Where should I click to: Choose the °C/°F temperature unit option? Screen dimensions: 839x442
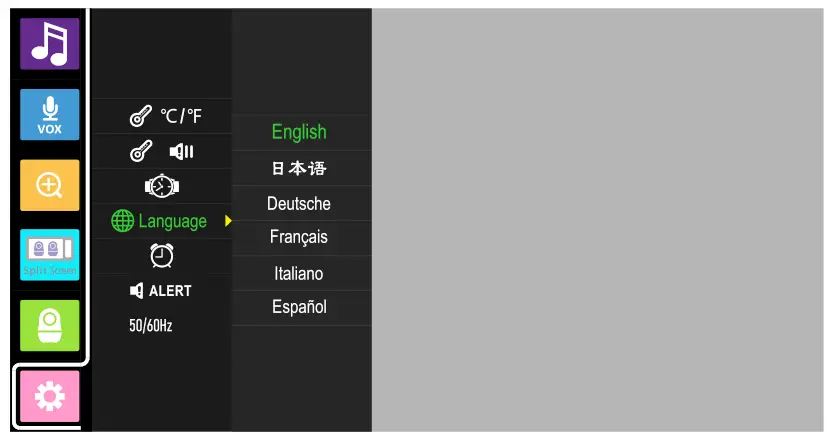(166, 117)
